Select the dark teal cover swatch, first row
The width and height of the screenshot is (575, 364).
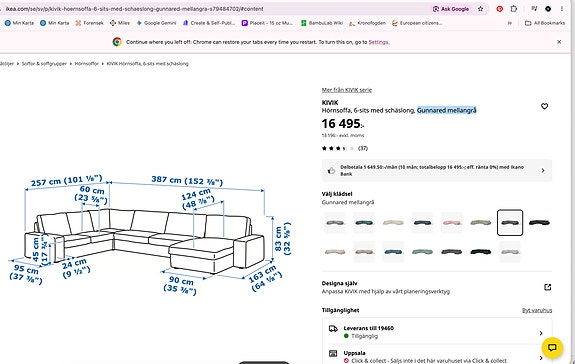(364, 223)
